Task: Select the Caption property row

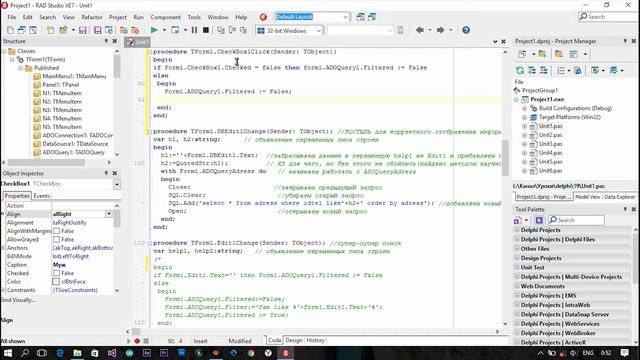Action: coord(60,265)
